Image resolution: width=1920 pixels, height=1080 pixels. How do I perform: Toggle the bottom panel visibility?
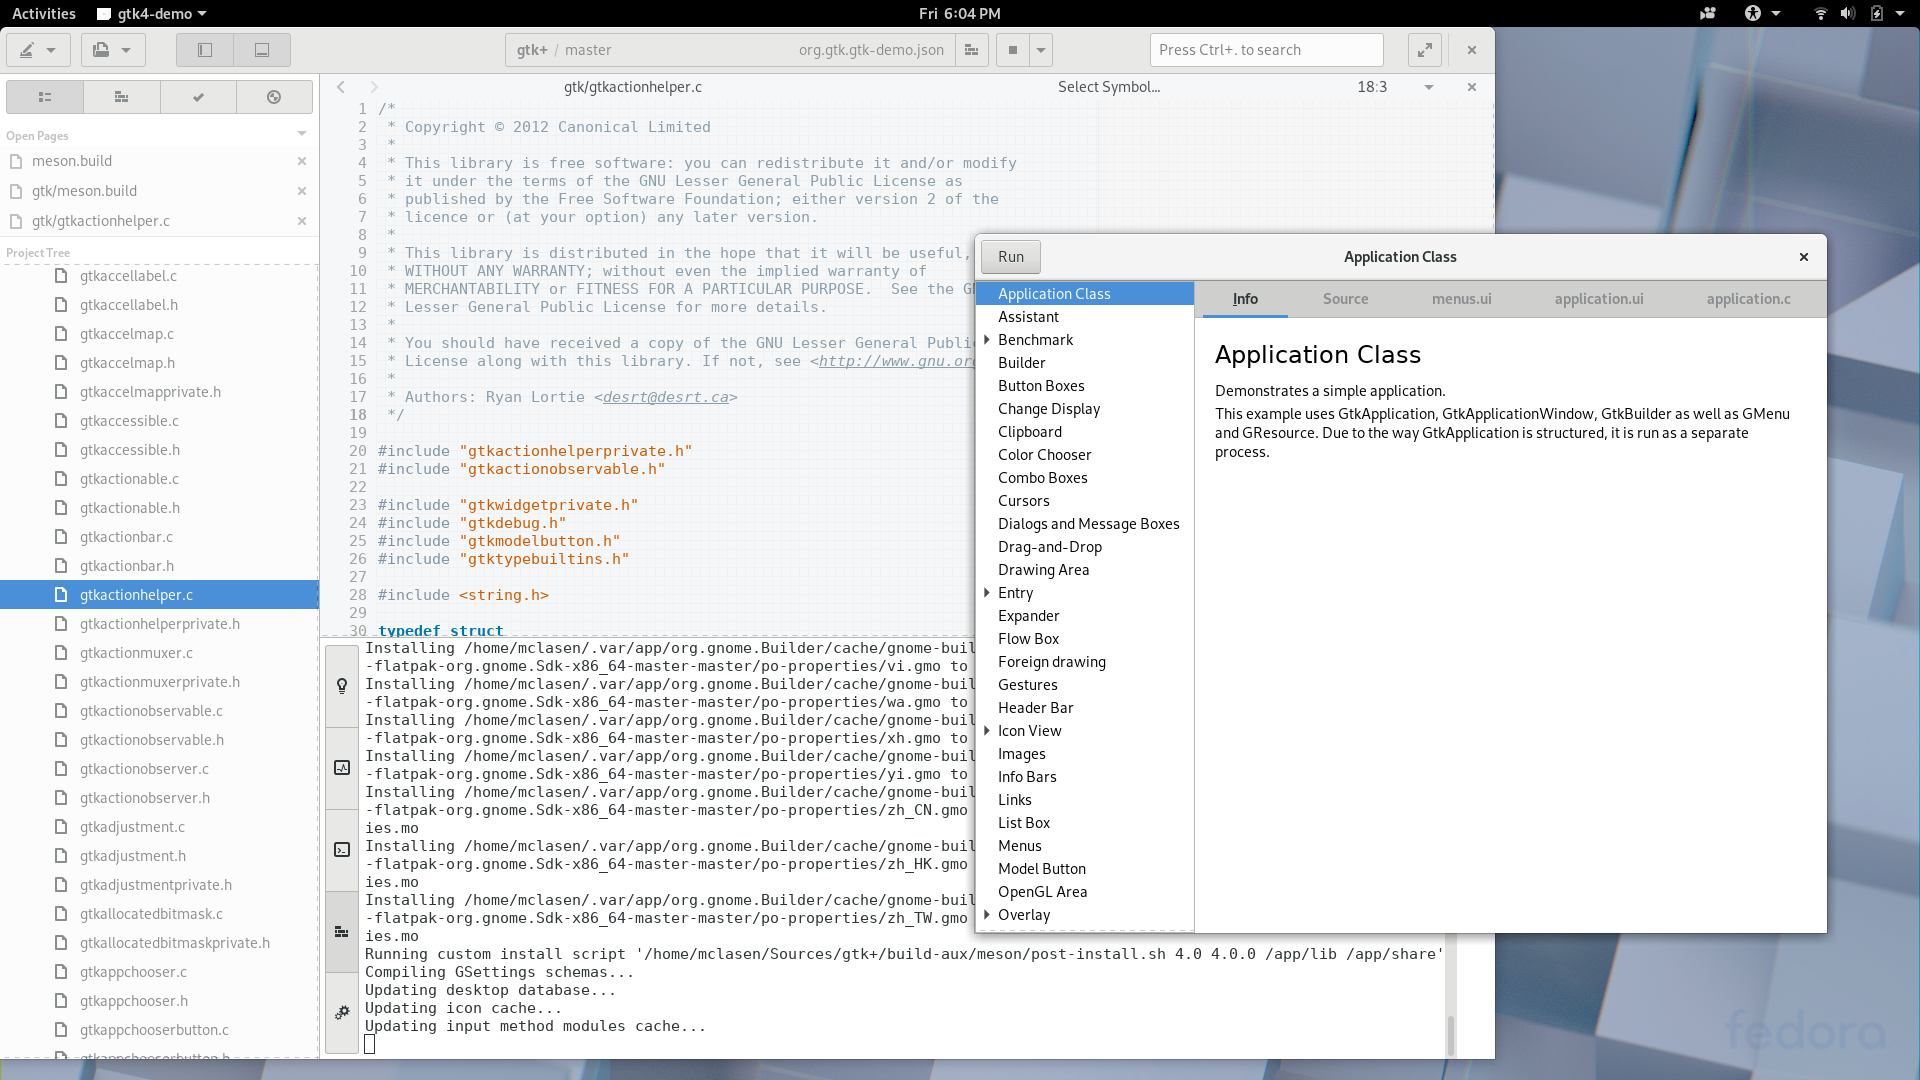coord(262,50)
